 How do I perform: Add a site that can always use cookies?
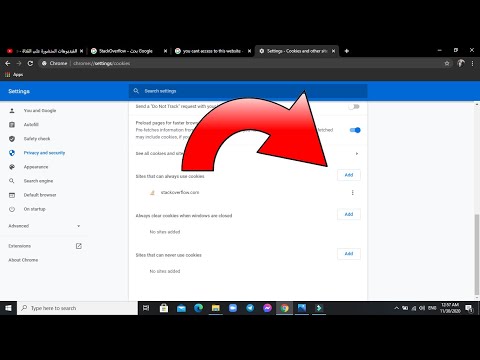pos(349,175)
